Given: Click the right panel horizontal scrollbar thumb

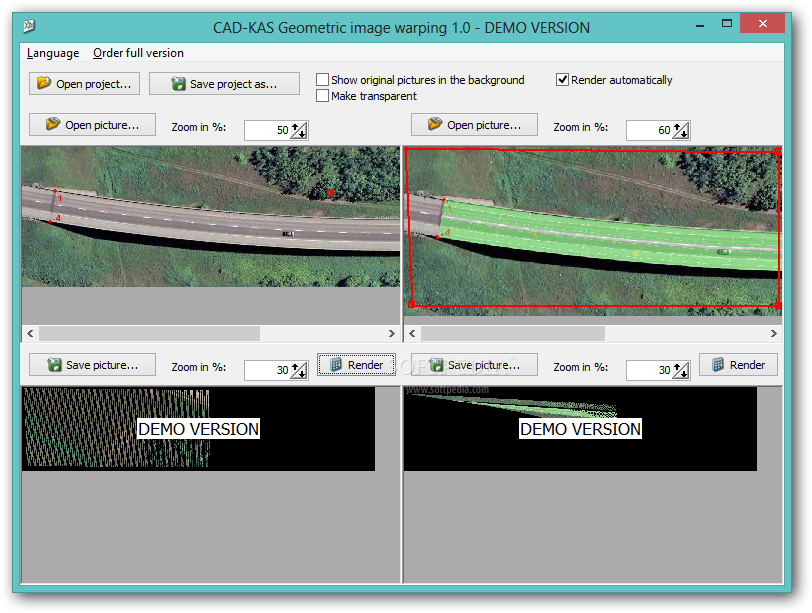Looking at the screenshot, I should pyautogui.click(x=513, y=333).
